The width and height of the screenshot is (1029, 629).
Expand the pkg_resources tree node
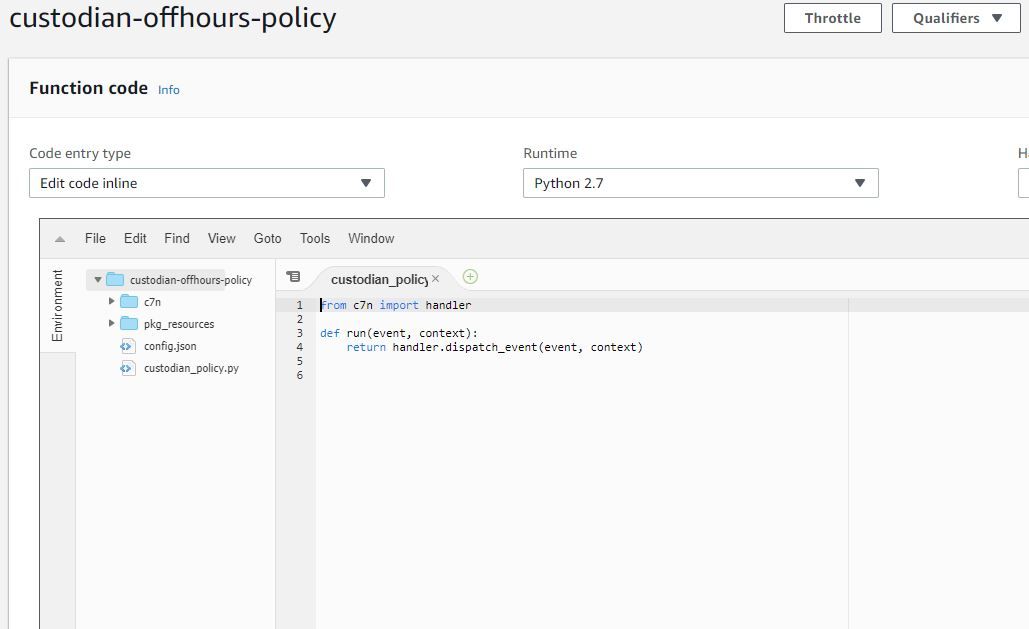point(112,324)
